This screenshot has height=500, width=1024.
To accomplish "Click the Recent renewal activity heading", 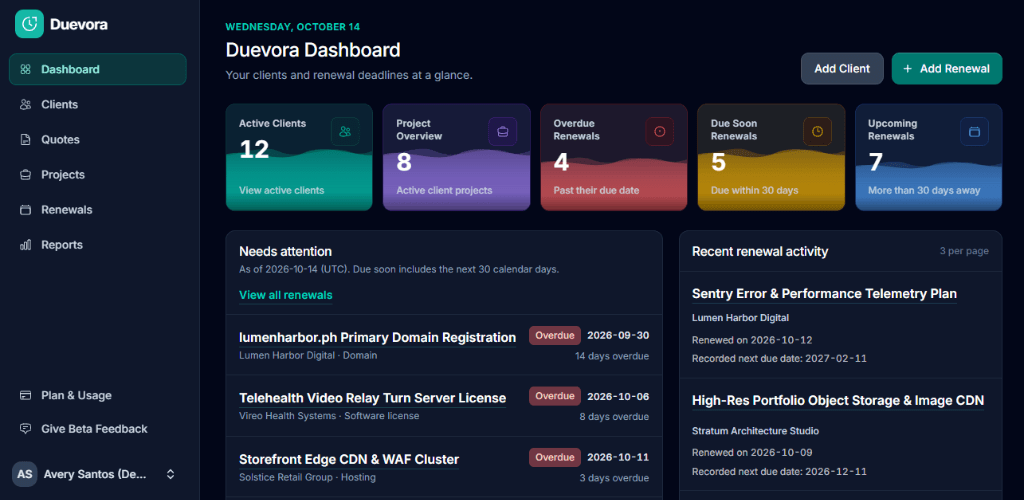I will (760, 251).
